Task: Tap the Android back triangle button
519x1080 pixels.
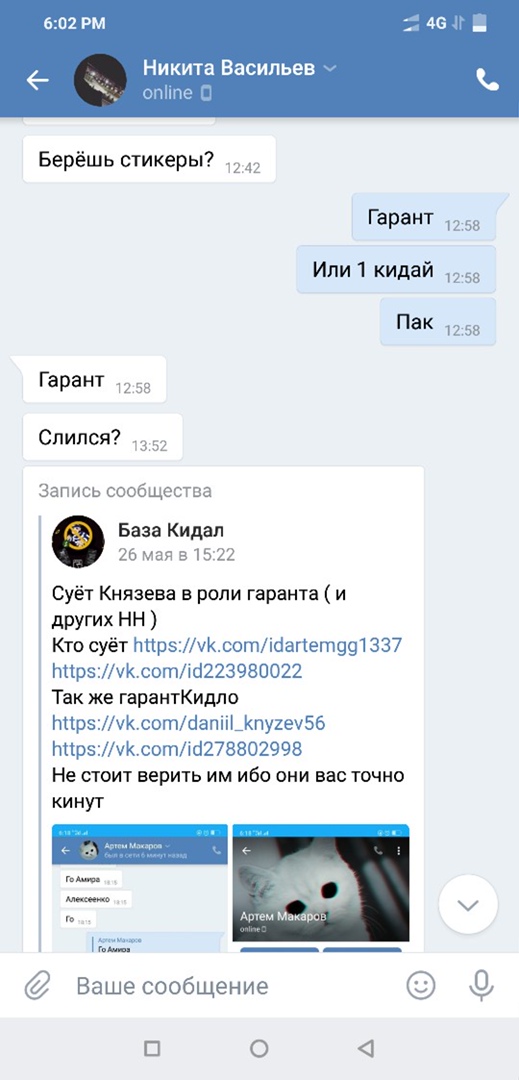Action: (x=366, y=1048)
